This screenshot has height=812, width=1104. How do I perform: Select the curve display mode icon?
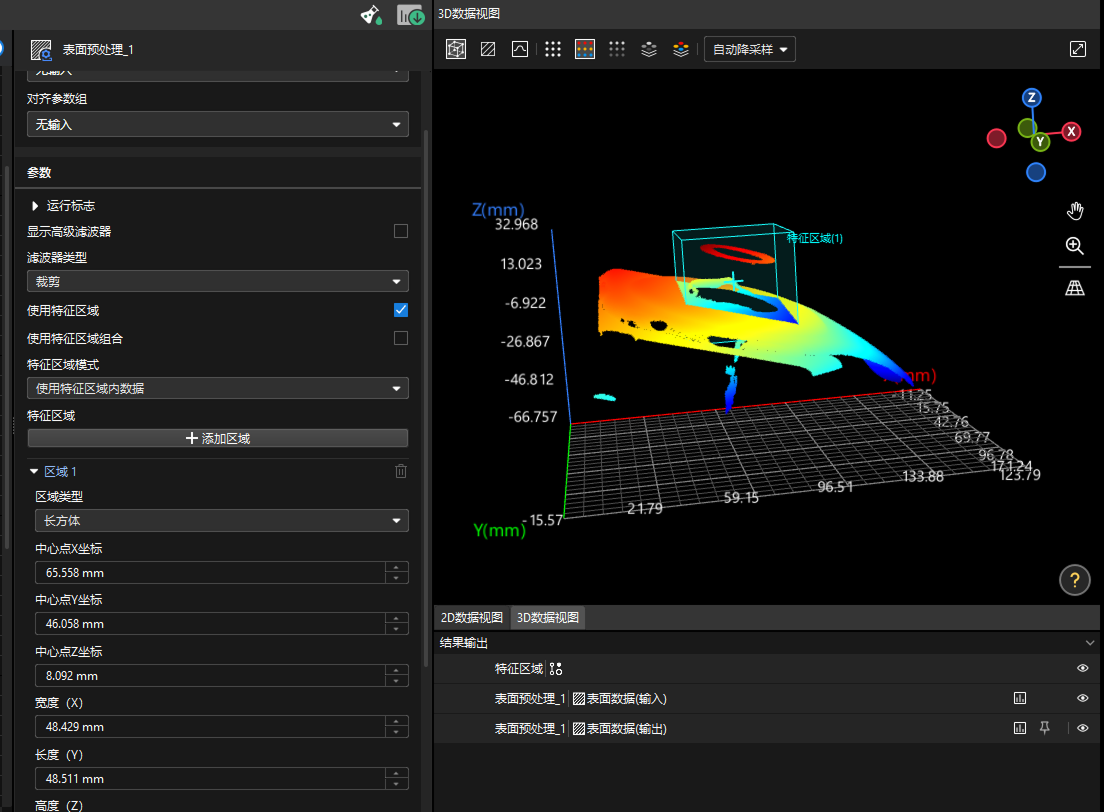[x=519, y=48]
